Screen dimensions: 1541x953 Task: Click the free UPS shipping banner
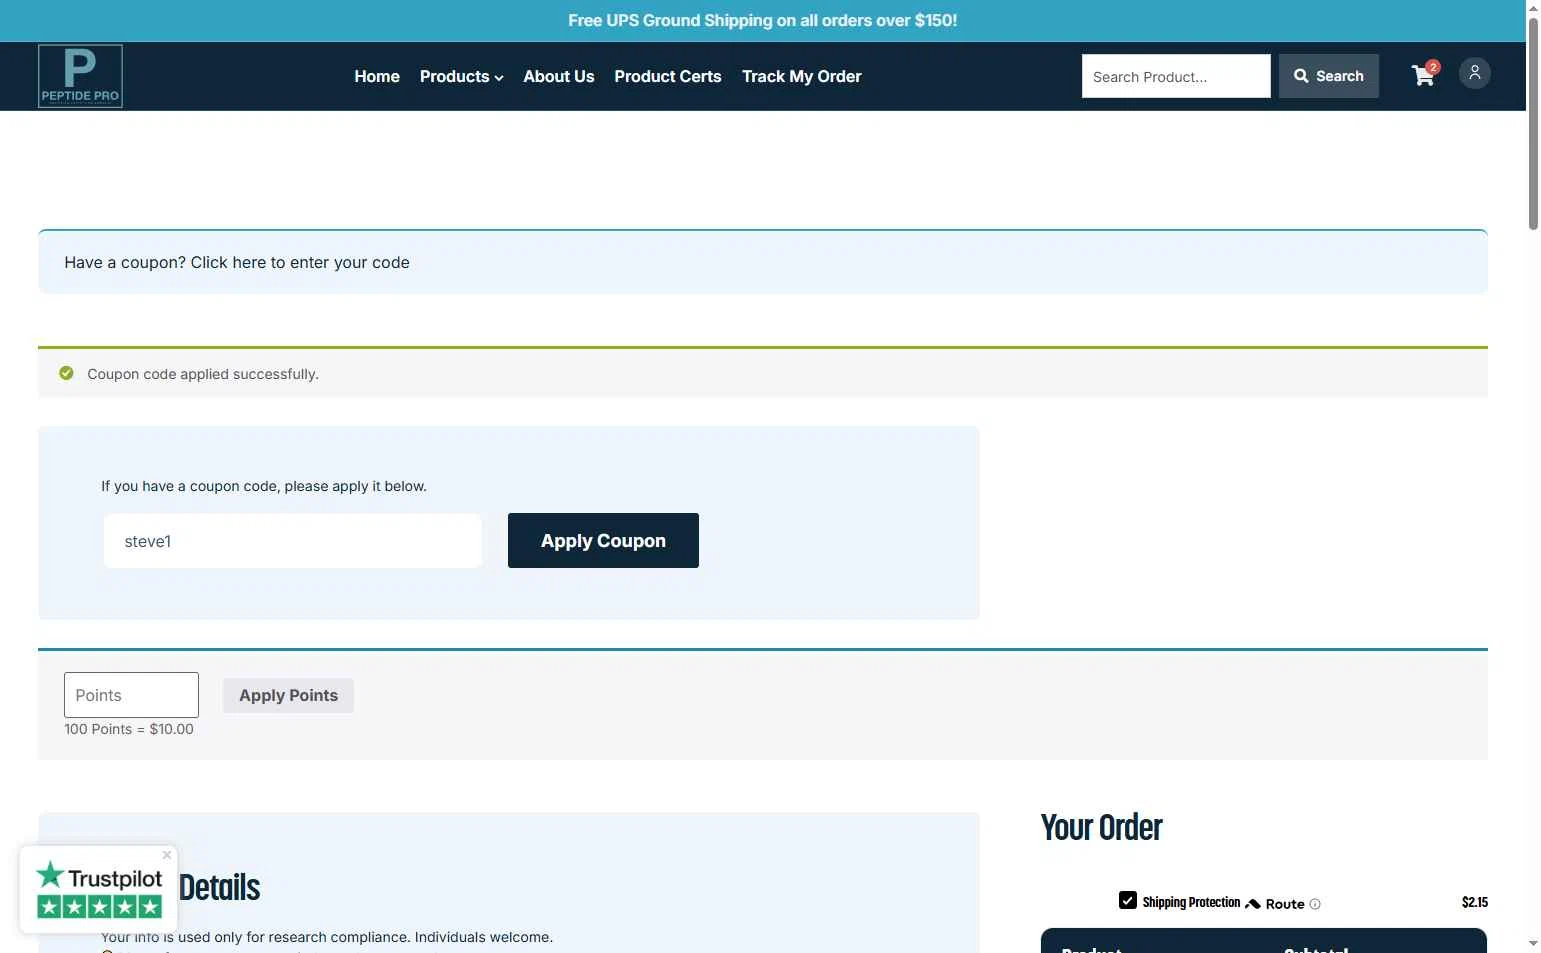(763, 20)
